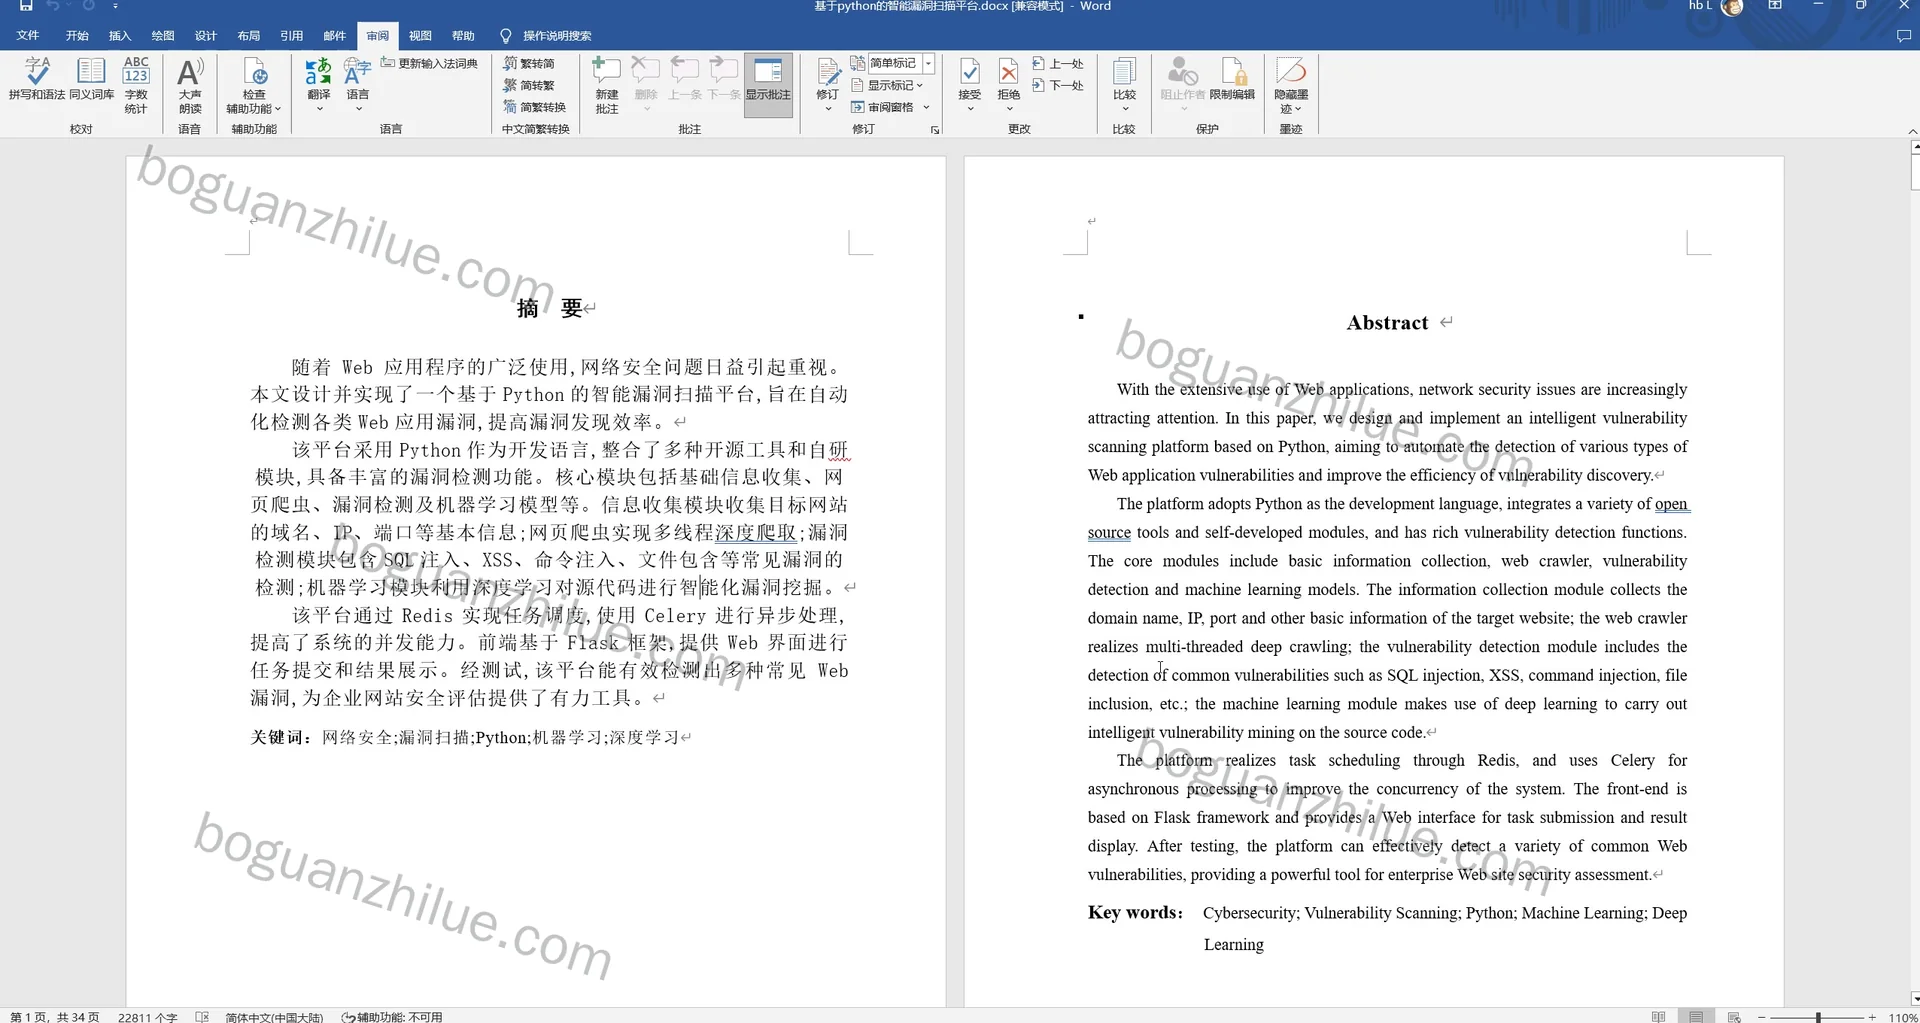Switch to web layout view
Viewport: 1920px width, 1023px height.
click(x=1734, y=1016)
